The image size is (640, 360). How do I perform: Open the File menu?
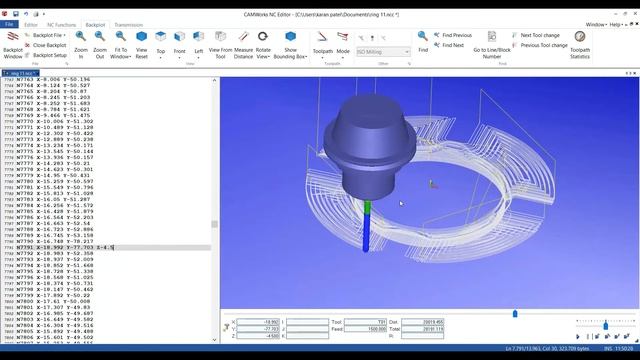tap(9, 24)
